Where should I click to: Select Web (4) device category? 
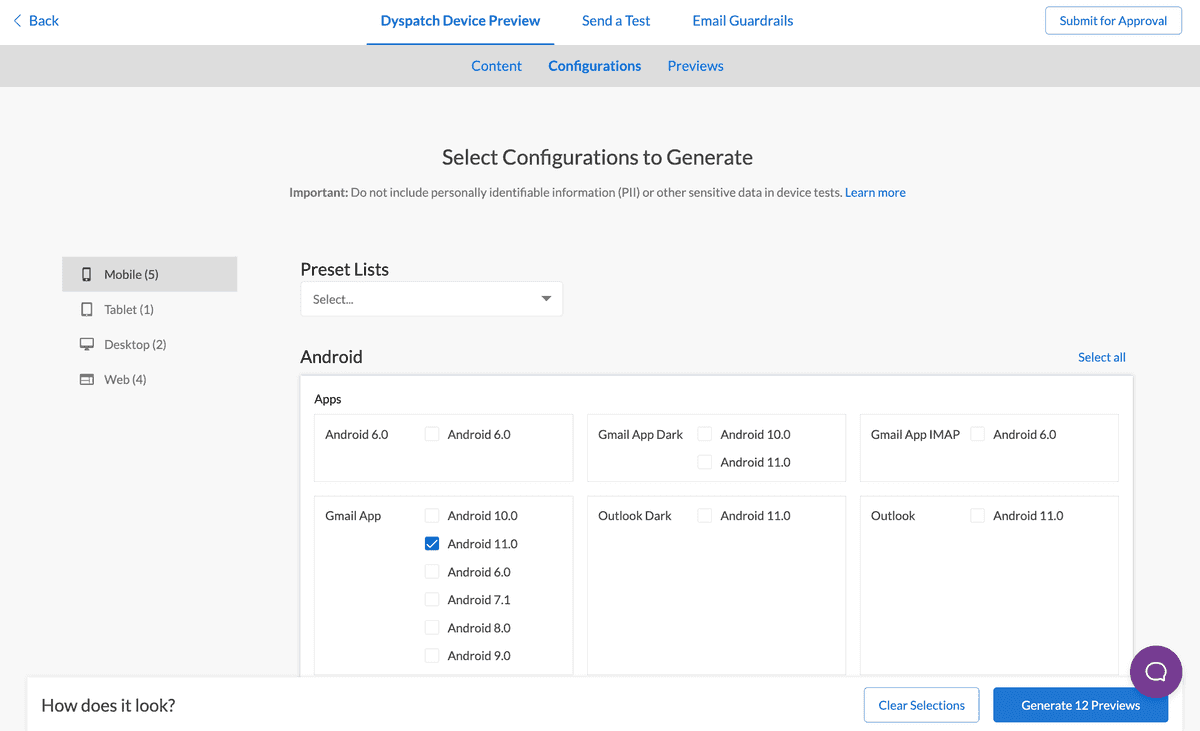click(149, 380)
